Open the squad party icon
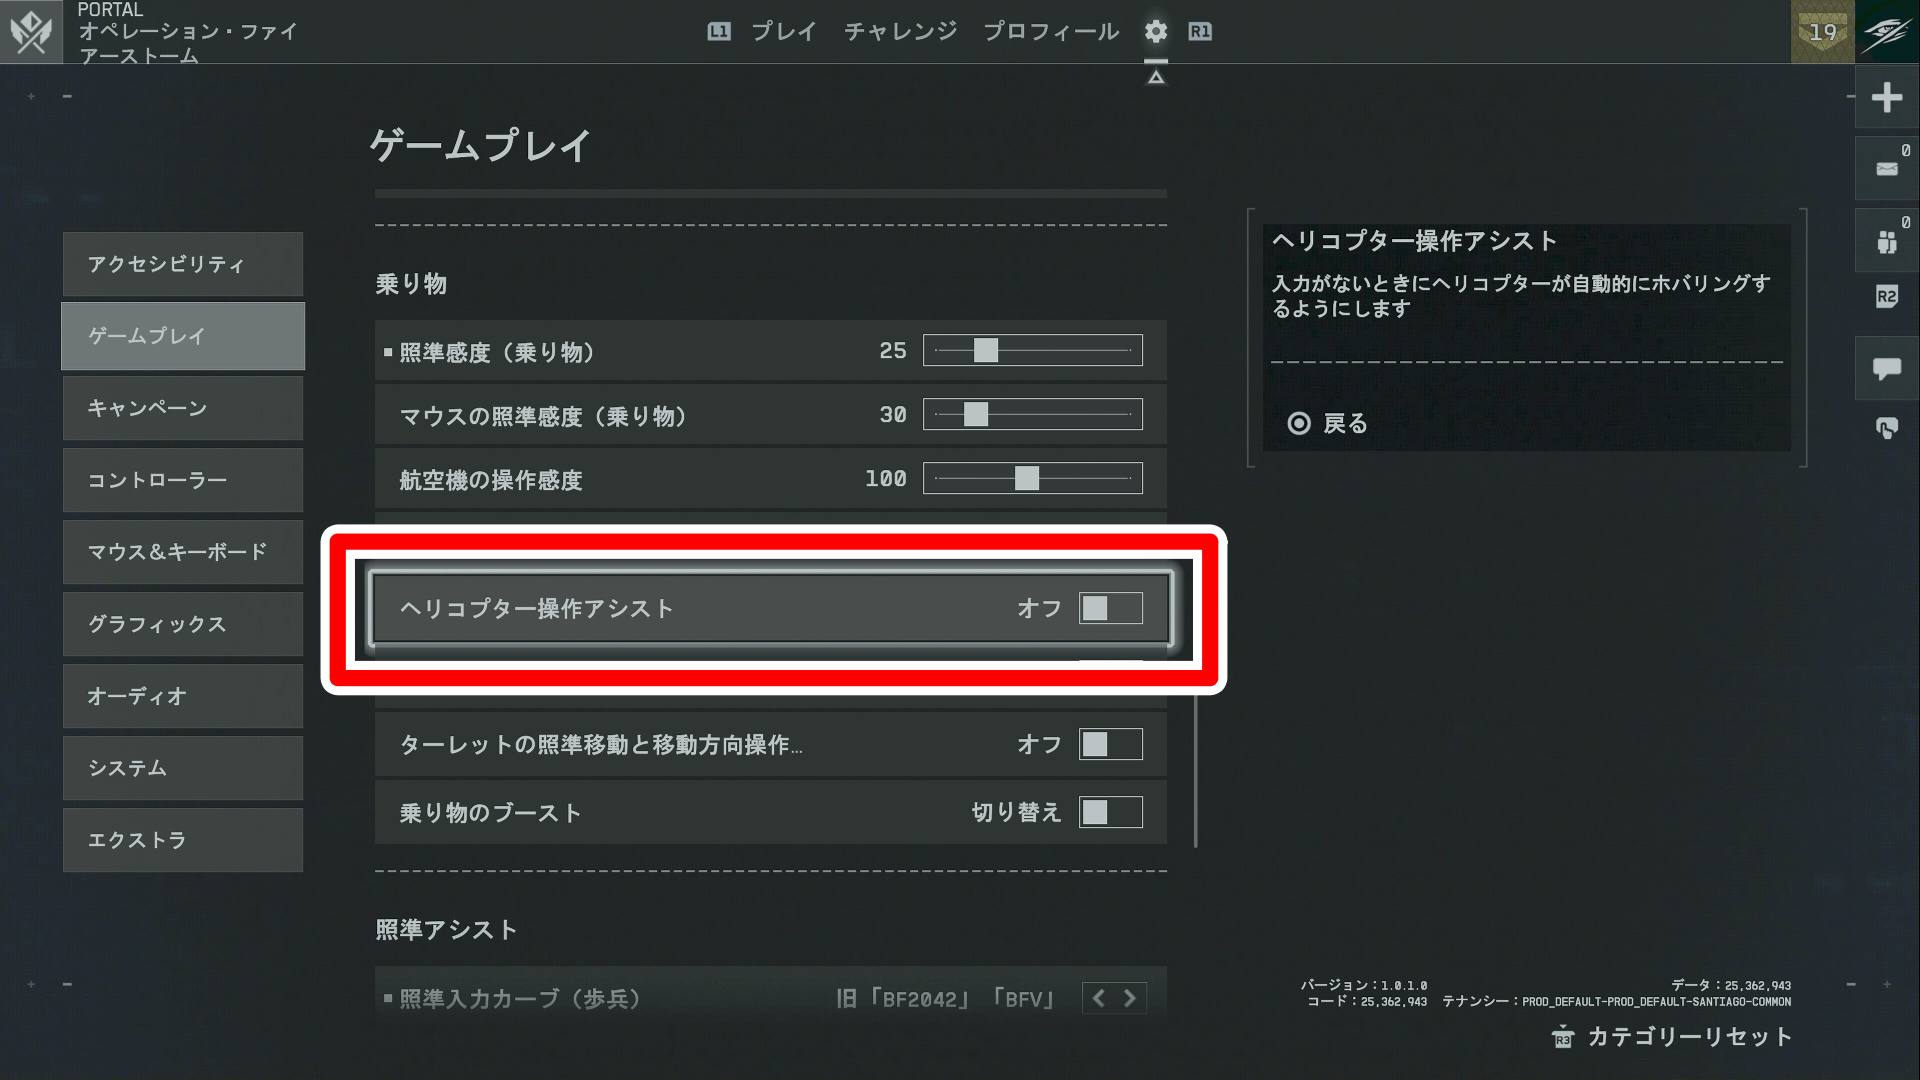The height and width of the screenshot is (1080, 1920). point(1886,241)
